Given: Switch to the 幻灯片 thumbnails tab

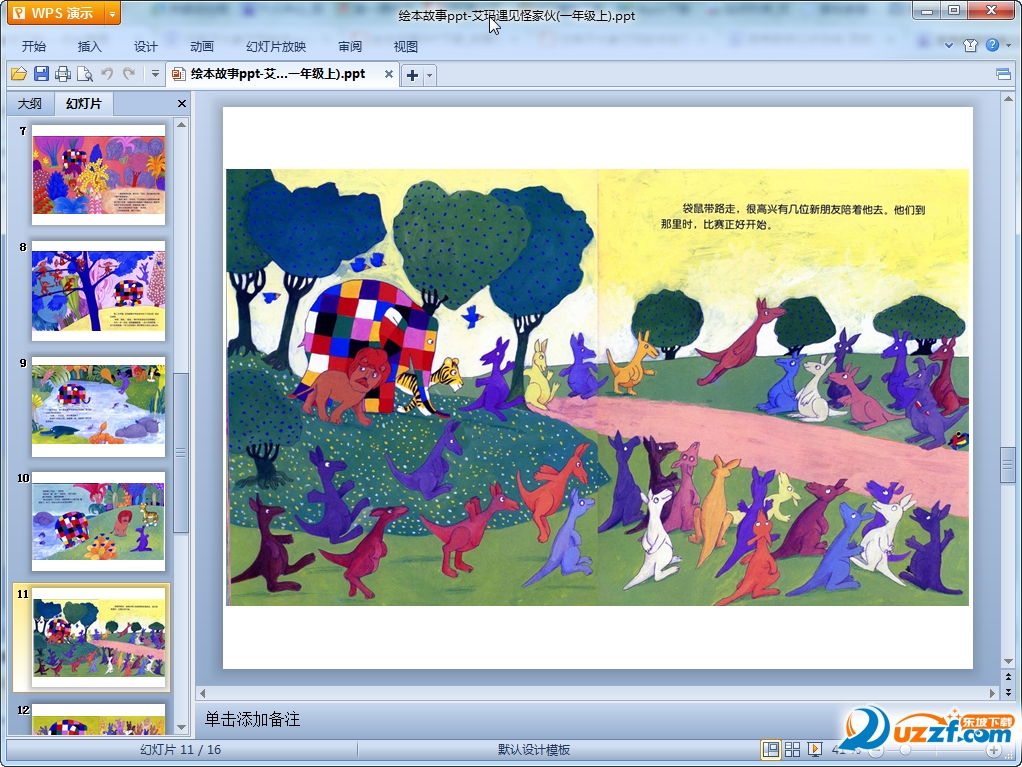Looking at the screenshot, I should (83, 104).
